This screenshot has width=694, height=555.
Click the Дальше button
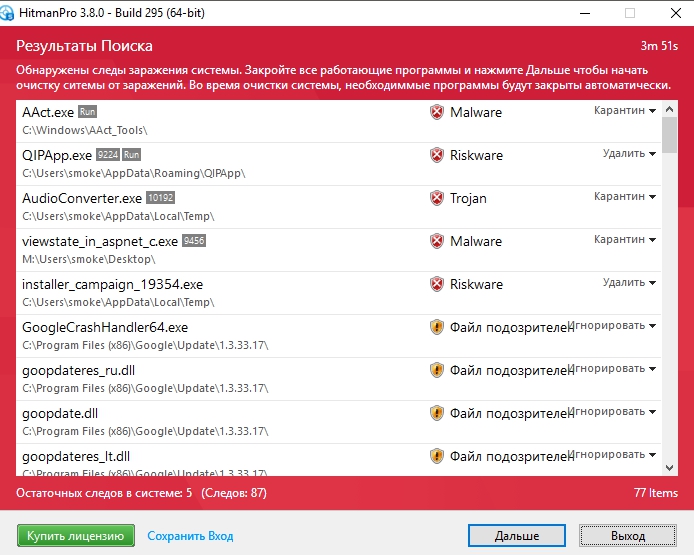pos(517,536)
